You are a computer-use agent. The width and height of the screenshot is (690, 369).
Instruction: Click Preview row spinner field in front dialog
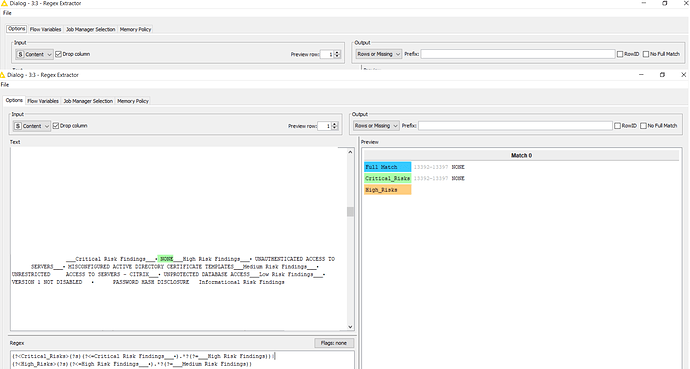[x=325, y=126]
